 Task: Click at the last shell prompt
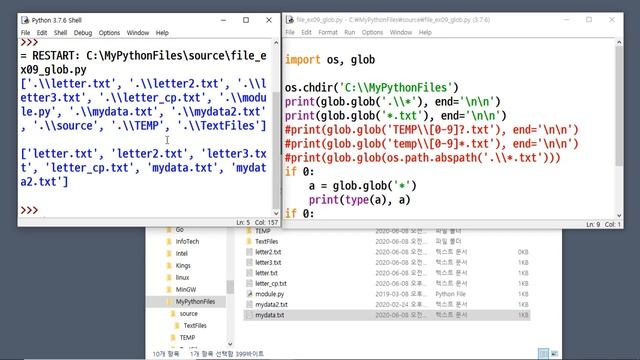click(x=29, y=210)
